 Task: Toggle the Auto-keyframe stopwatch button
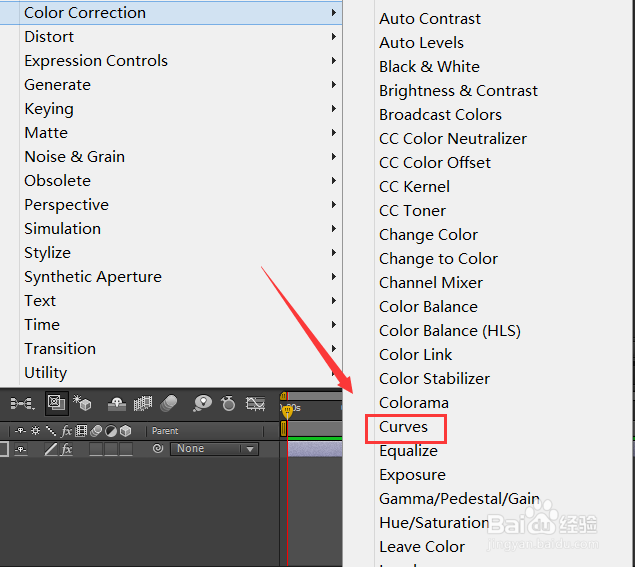coord(228,403)
